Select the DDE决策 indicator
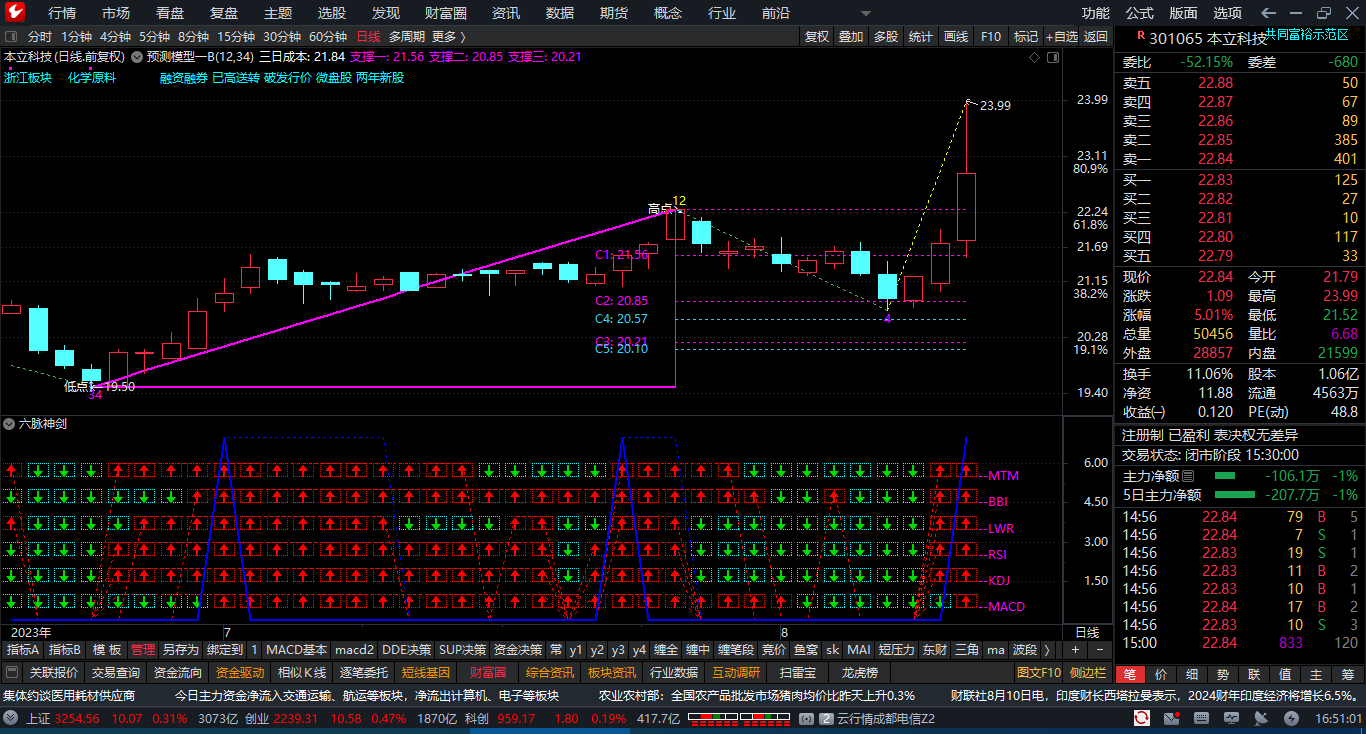Image resolution: width=1366 pixels, height=734 pixels. 407,649
